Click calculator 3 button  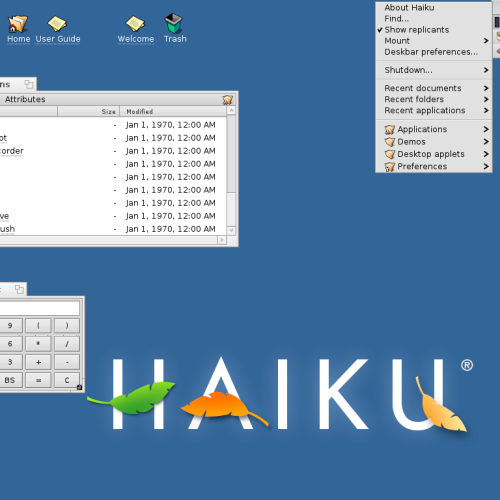point(10,362)
